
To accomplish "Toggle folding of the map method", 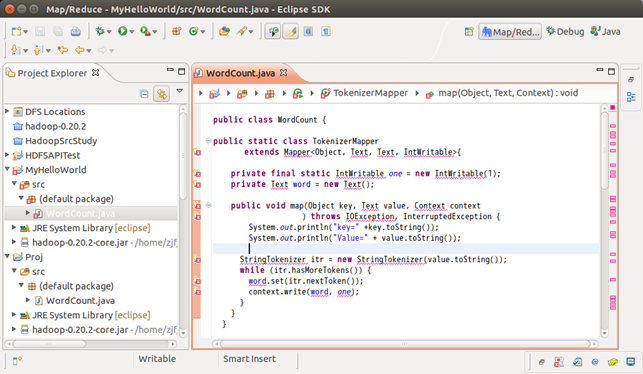I will pos(208,205).
